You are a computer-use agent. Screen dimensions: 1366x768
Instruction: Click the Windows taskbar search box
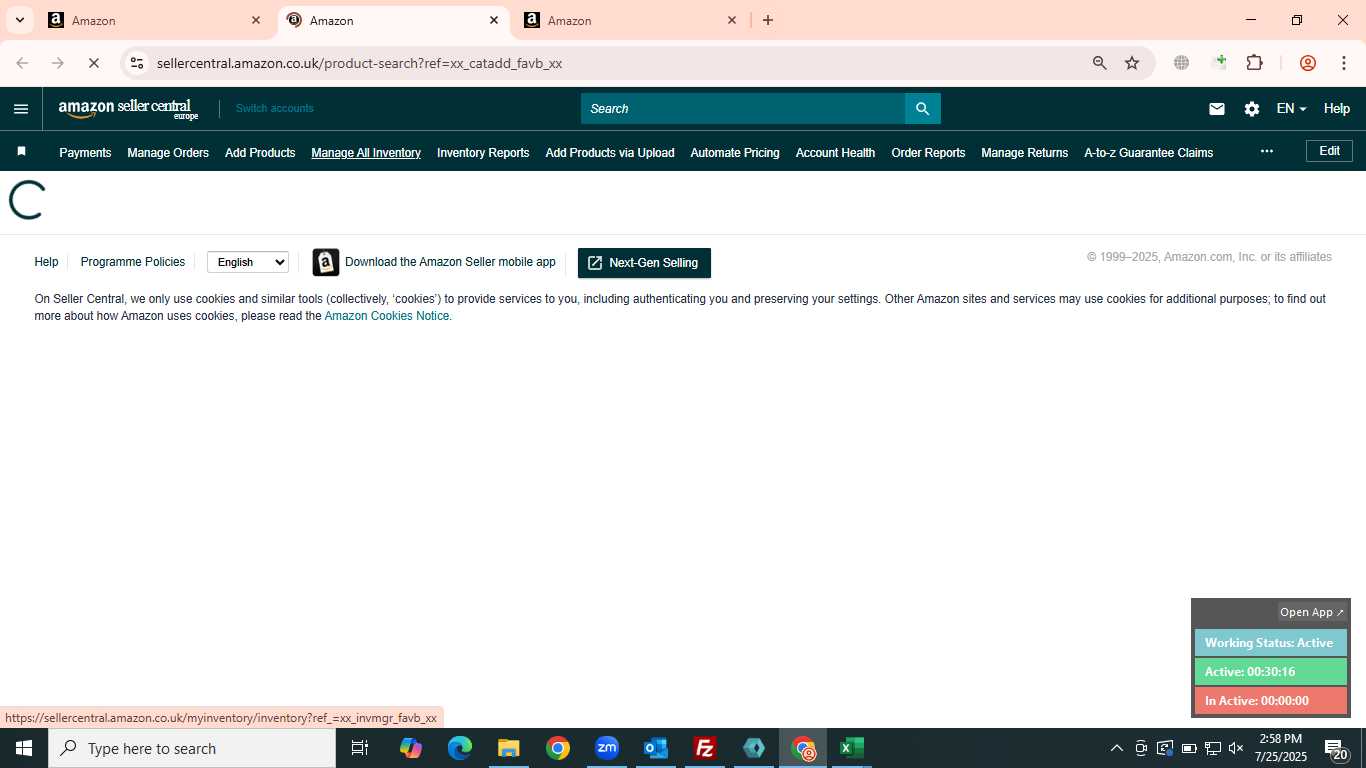point(192,748)
